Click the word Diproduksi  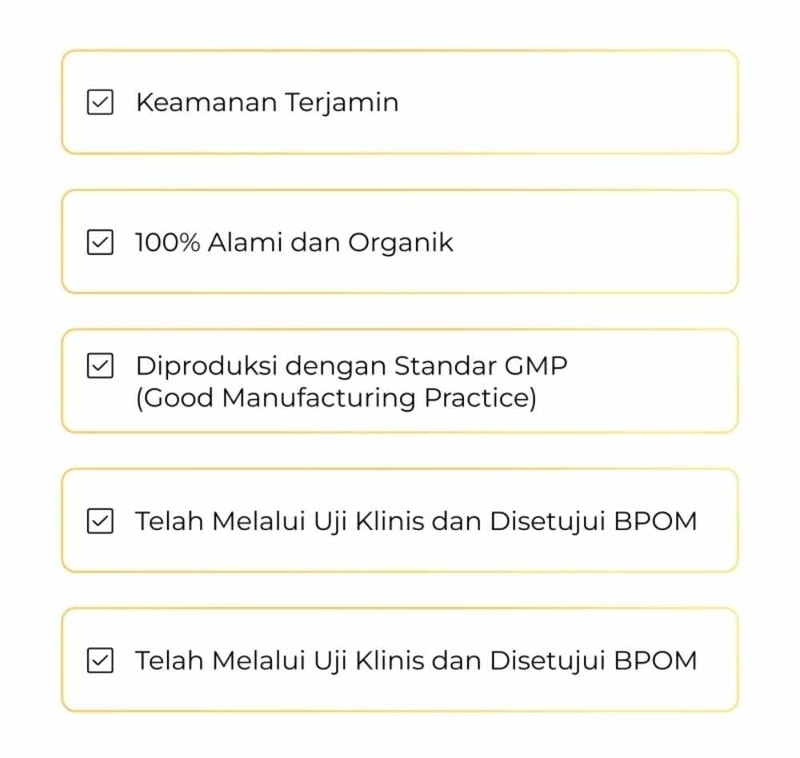pyautogui.click(x=196, y=366)
